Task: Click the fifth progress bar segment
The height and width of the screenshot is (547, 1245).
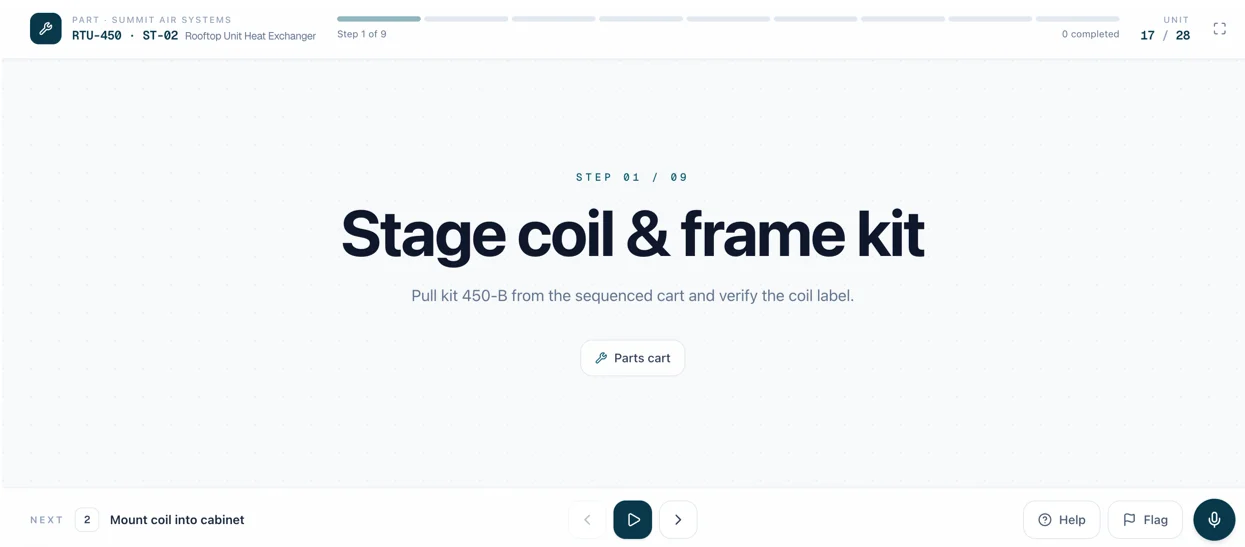Action: [728, 19]
